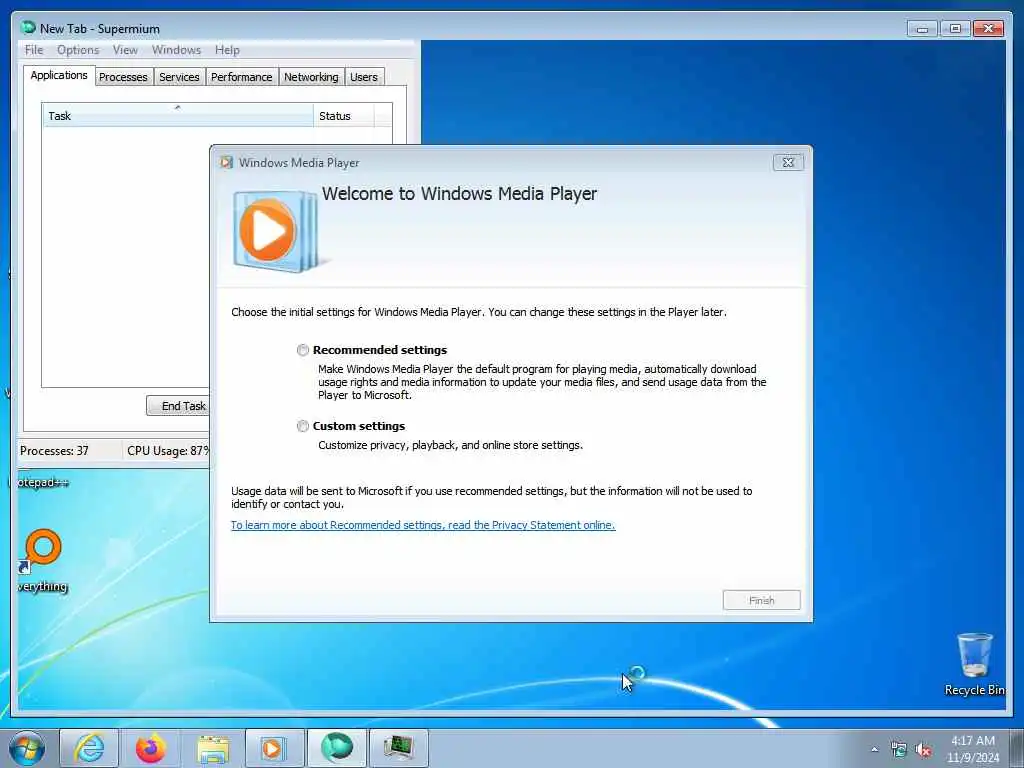
Task: Open the Help menu in Task Manager
Action: pyautogui.click(x=227, y=50)
